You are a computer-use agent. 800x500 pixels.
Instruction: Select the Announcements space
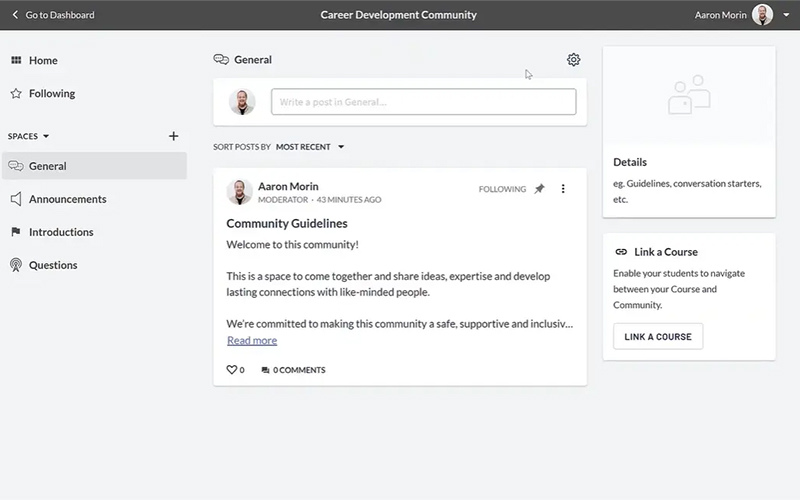pos(67,199)
